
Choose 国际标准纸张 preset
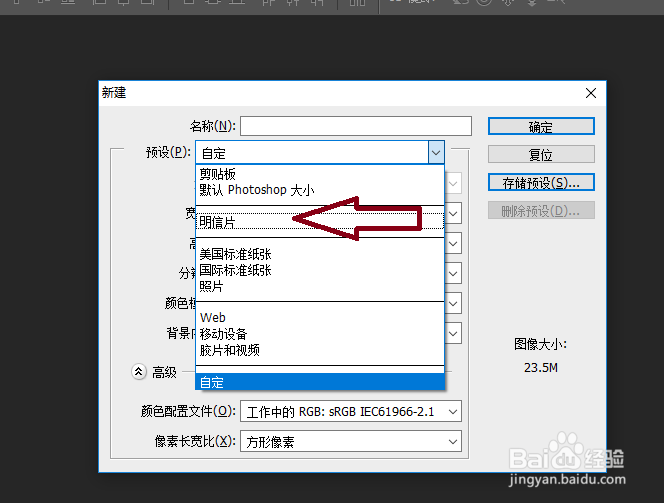pyautogui.click(x=320, y=270)
